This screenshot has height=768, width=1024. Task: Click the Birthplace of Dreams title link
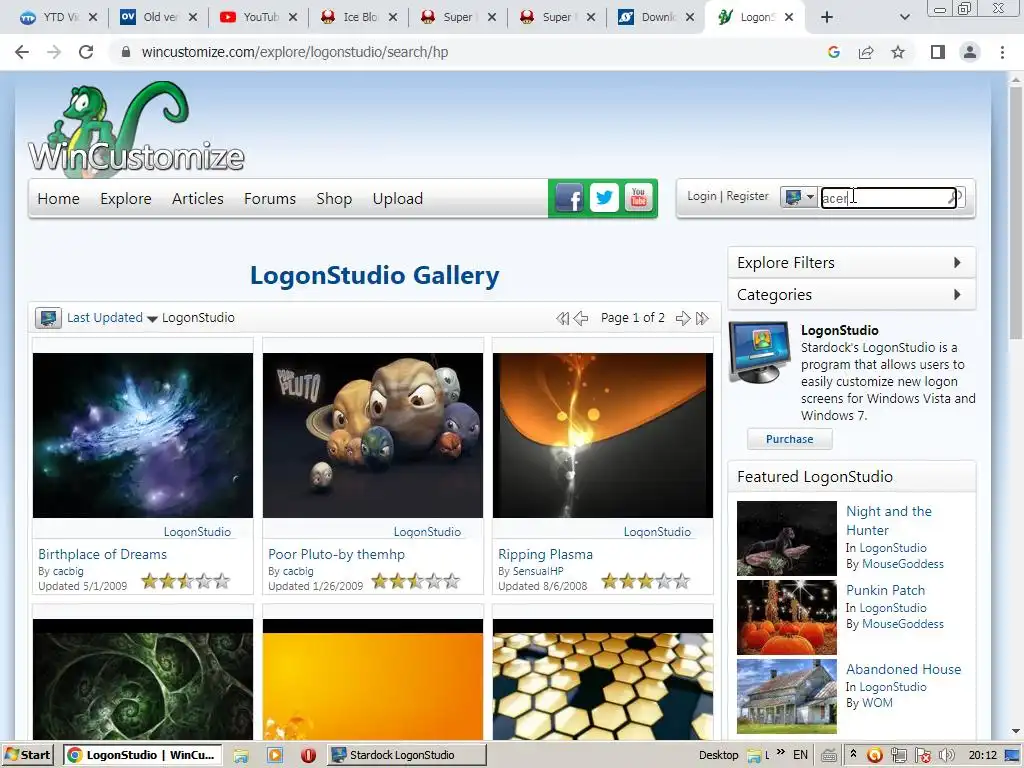(x=103, y=554)
